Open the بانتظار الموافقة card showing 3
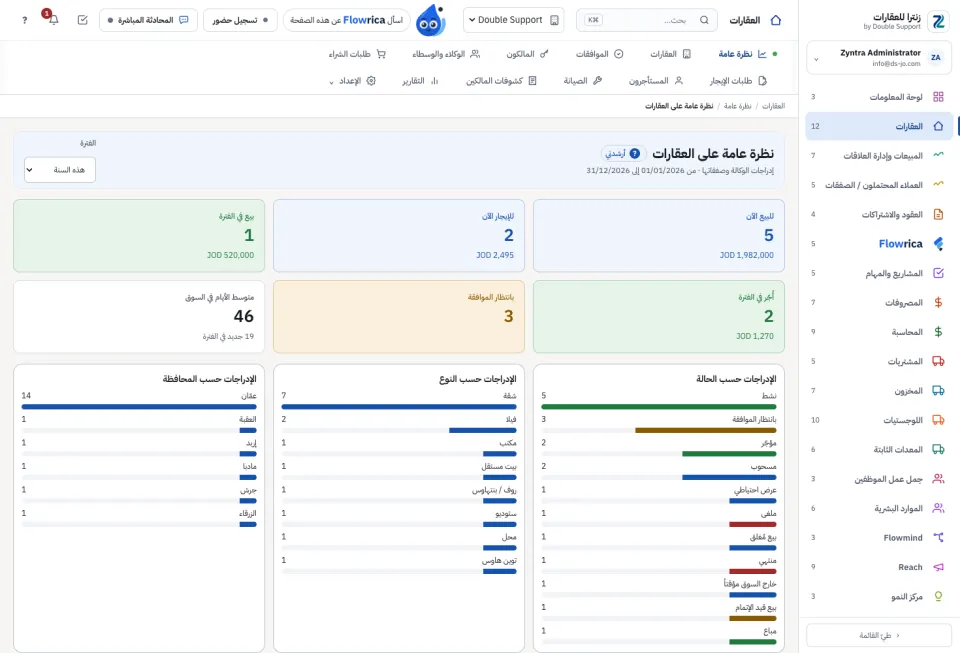This screenshot has height=653, width=960. (399, 316)
